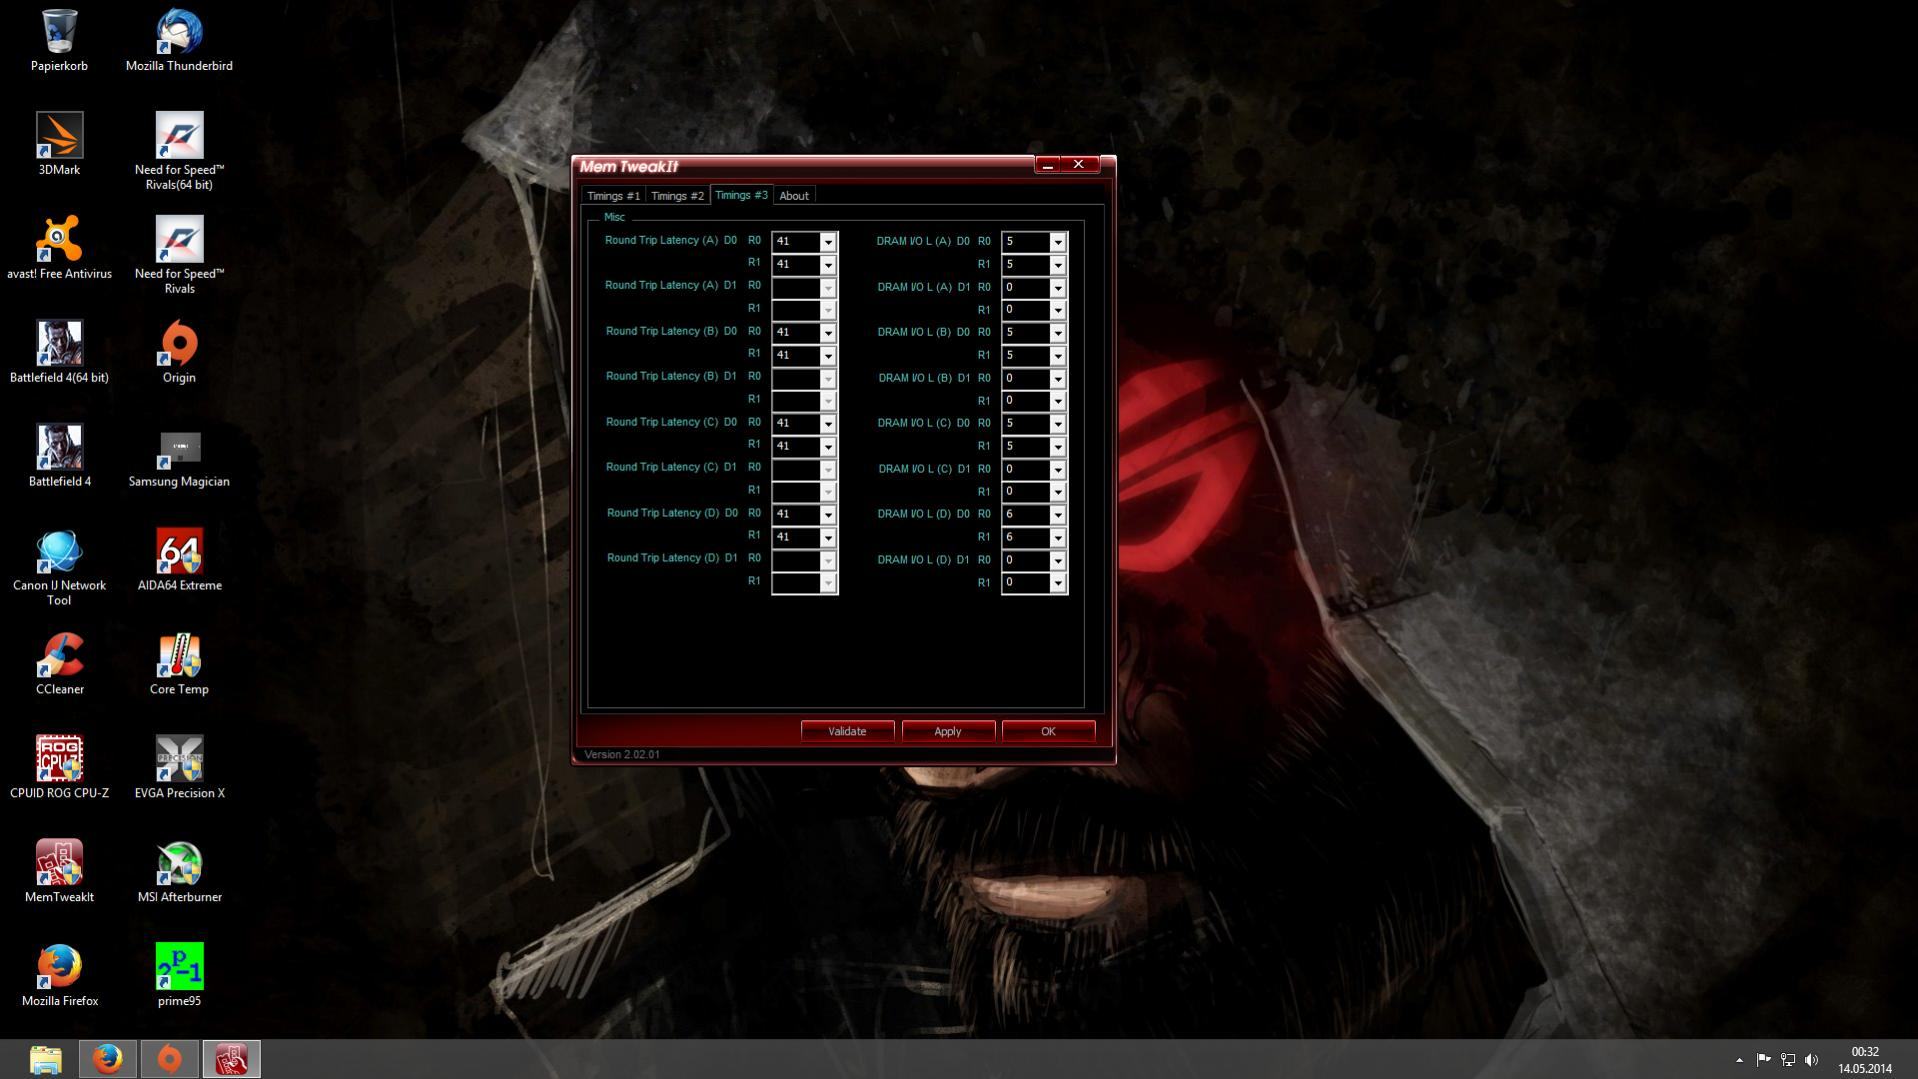This screenshot has height=1079, width=1918.
Task: Open volume control in system tray
Action: coord(1811,1060)
